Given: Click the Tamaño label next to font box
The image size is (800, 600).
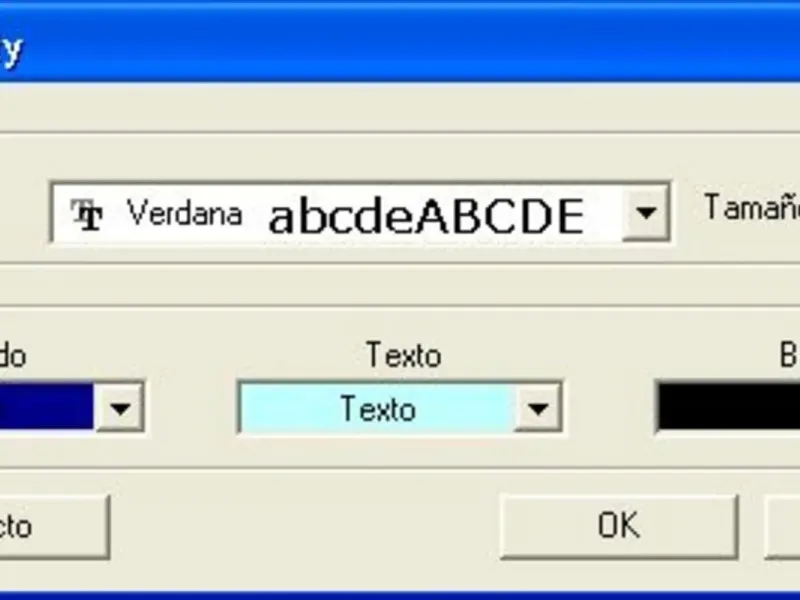Looking at the screenshot, I should pyautogui.click(x=752, y=208).
